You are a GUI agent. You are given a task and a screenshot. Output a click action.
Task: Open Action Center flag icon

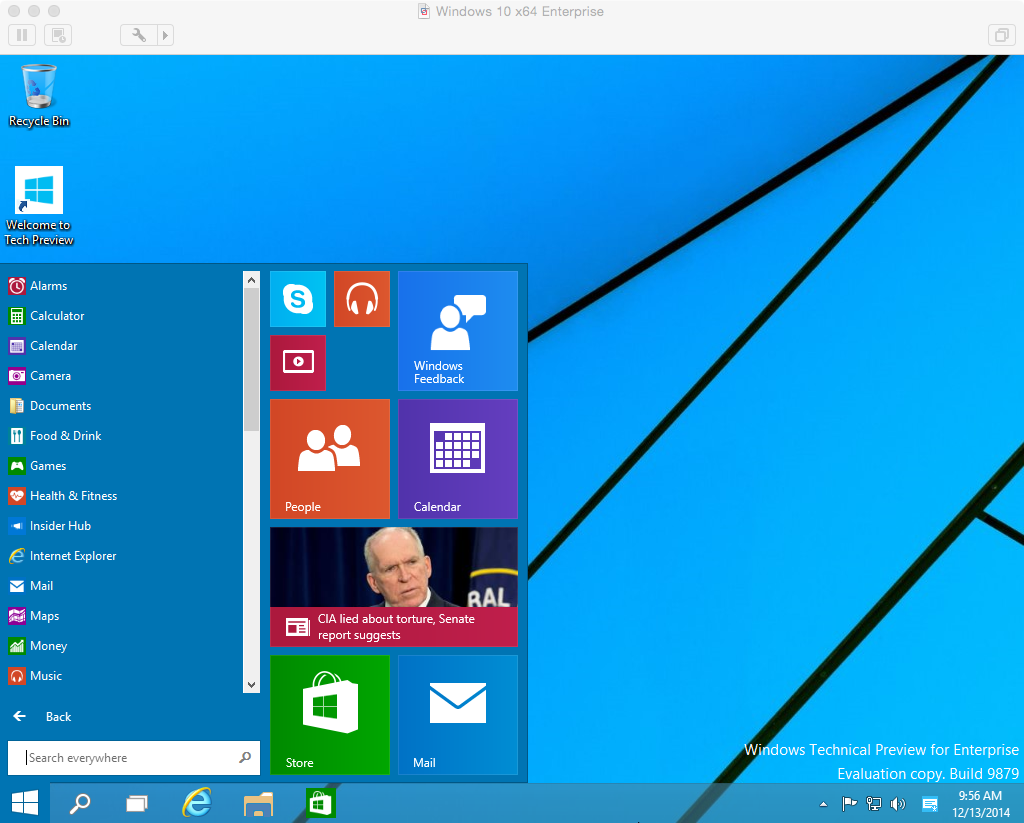click(849, 804)
